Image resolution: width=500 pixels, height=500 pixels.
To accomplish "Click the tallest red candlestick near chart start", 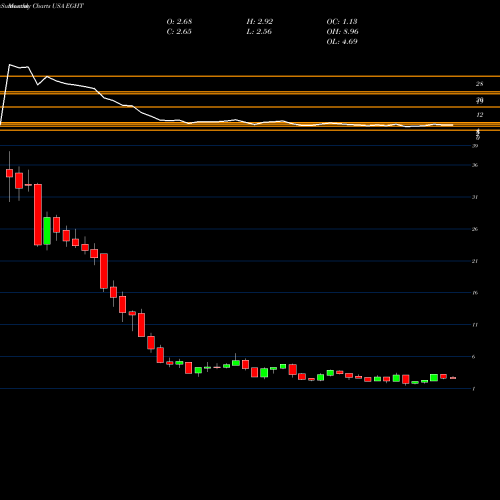I will click(x=38, y=215).
